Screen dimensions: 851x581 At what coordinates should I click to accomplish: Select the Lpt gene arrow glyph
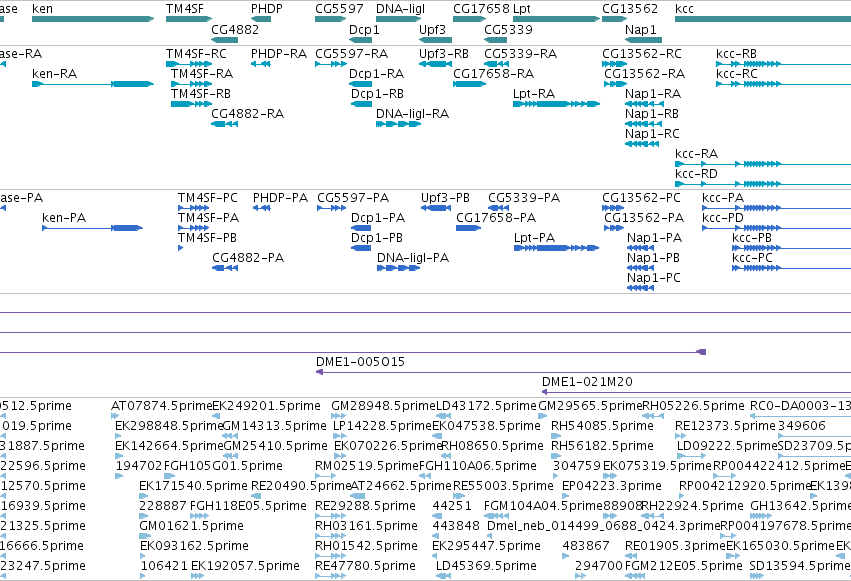click(556, 19)
